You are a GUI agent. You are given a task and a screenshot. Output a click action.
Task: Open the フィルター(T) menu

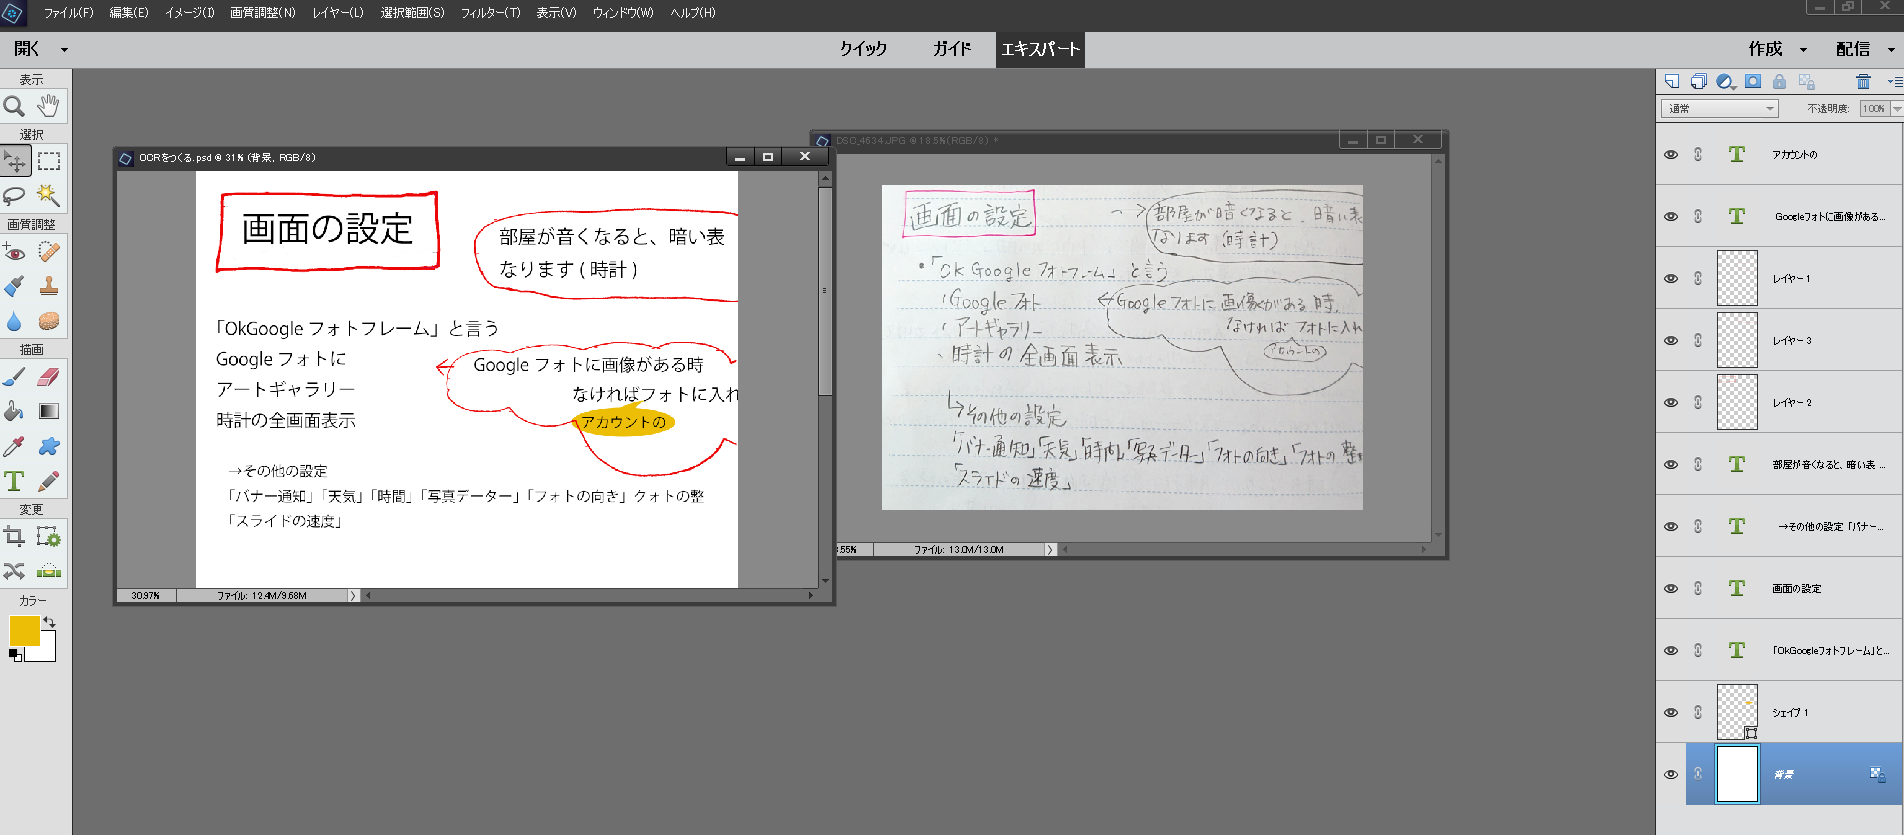tap(491, 13)
